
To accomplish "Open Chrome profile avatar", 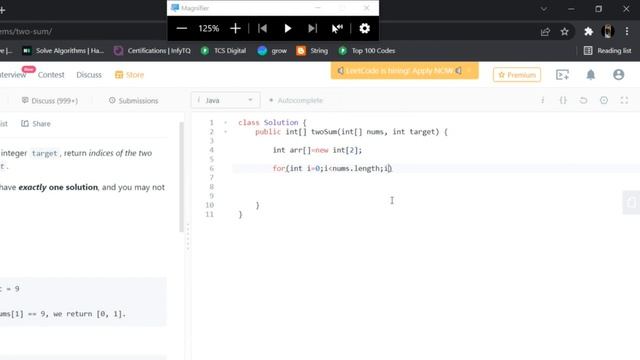I will tap(608, 31).
